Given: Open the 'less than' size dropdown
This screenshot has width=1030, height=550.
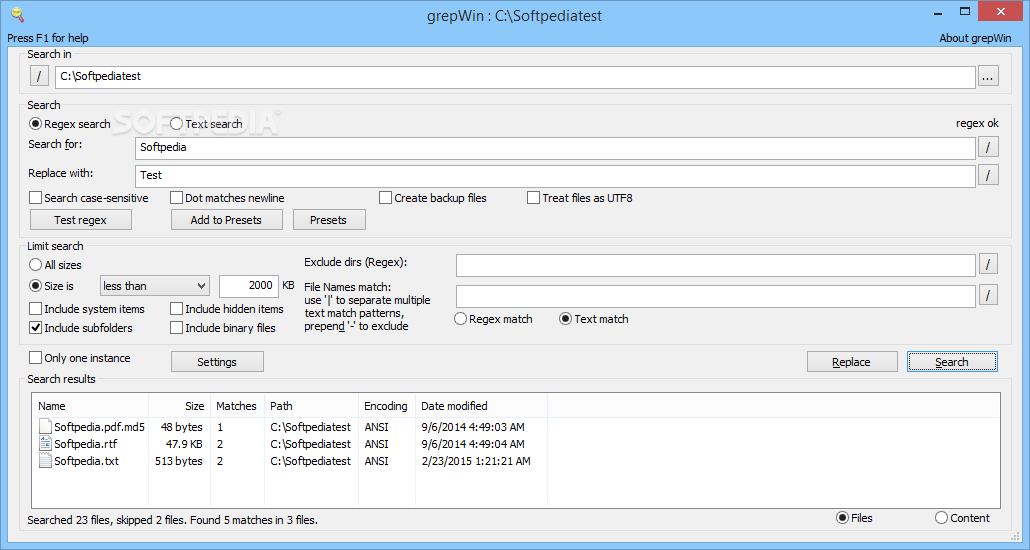Looking at the screenshot, I should 154,286.
